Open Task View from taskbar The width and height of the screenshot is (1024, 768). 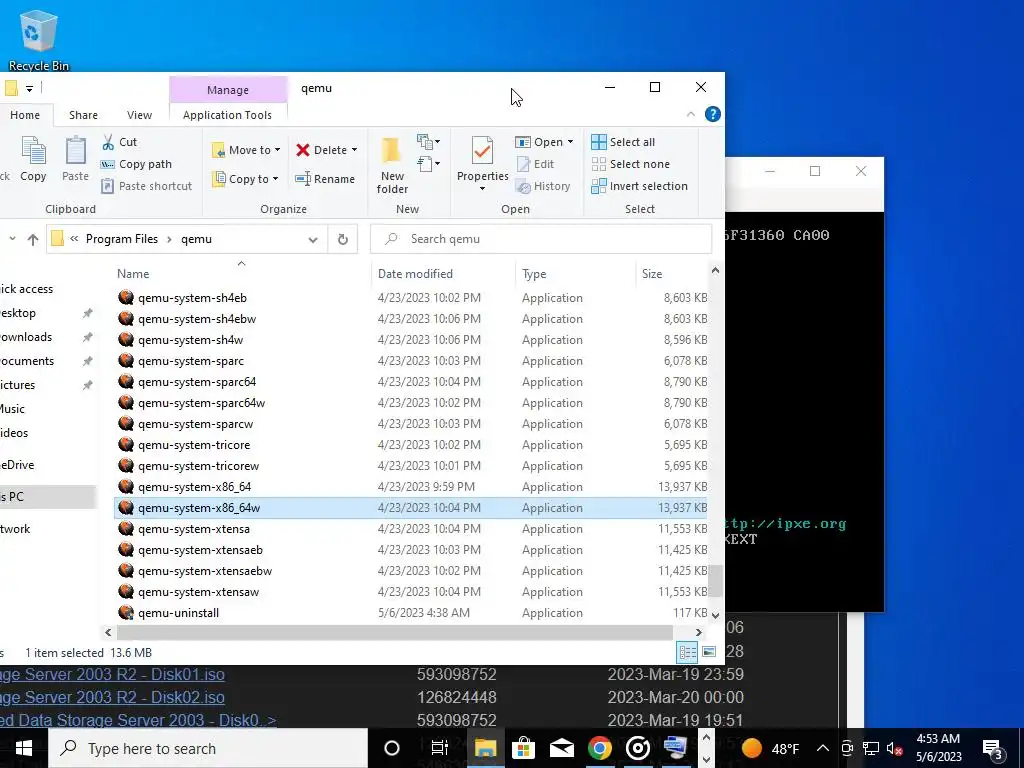(440, 748)
